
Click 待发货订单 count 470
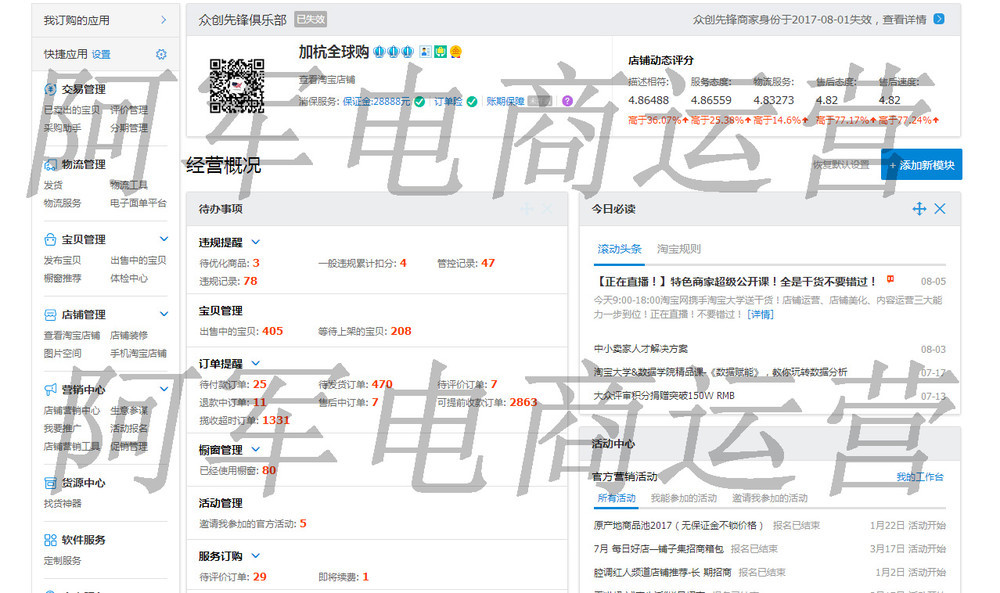pyautogui.click(x=382, y=384)
